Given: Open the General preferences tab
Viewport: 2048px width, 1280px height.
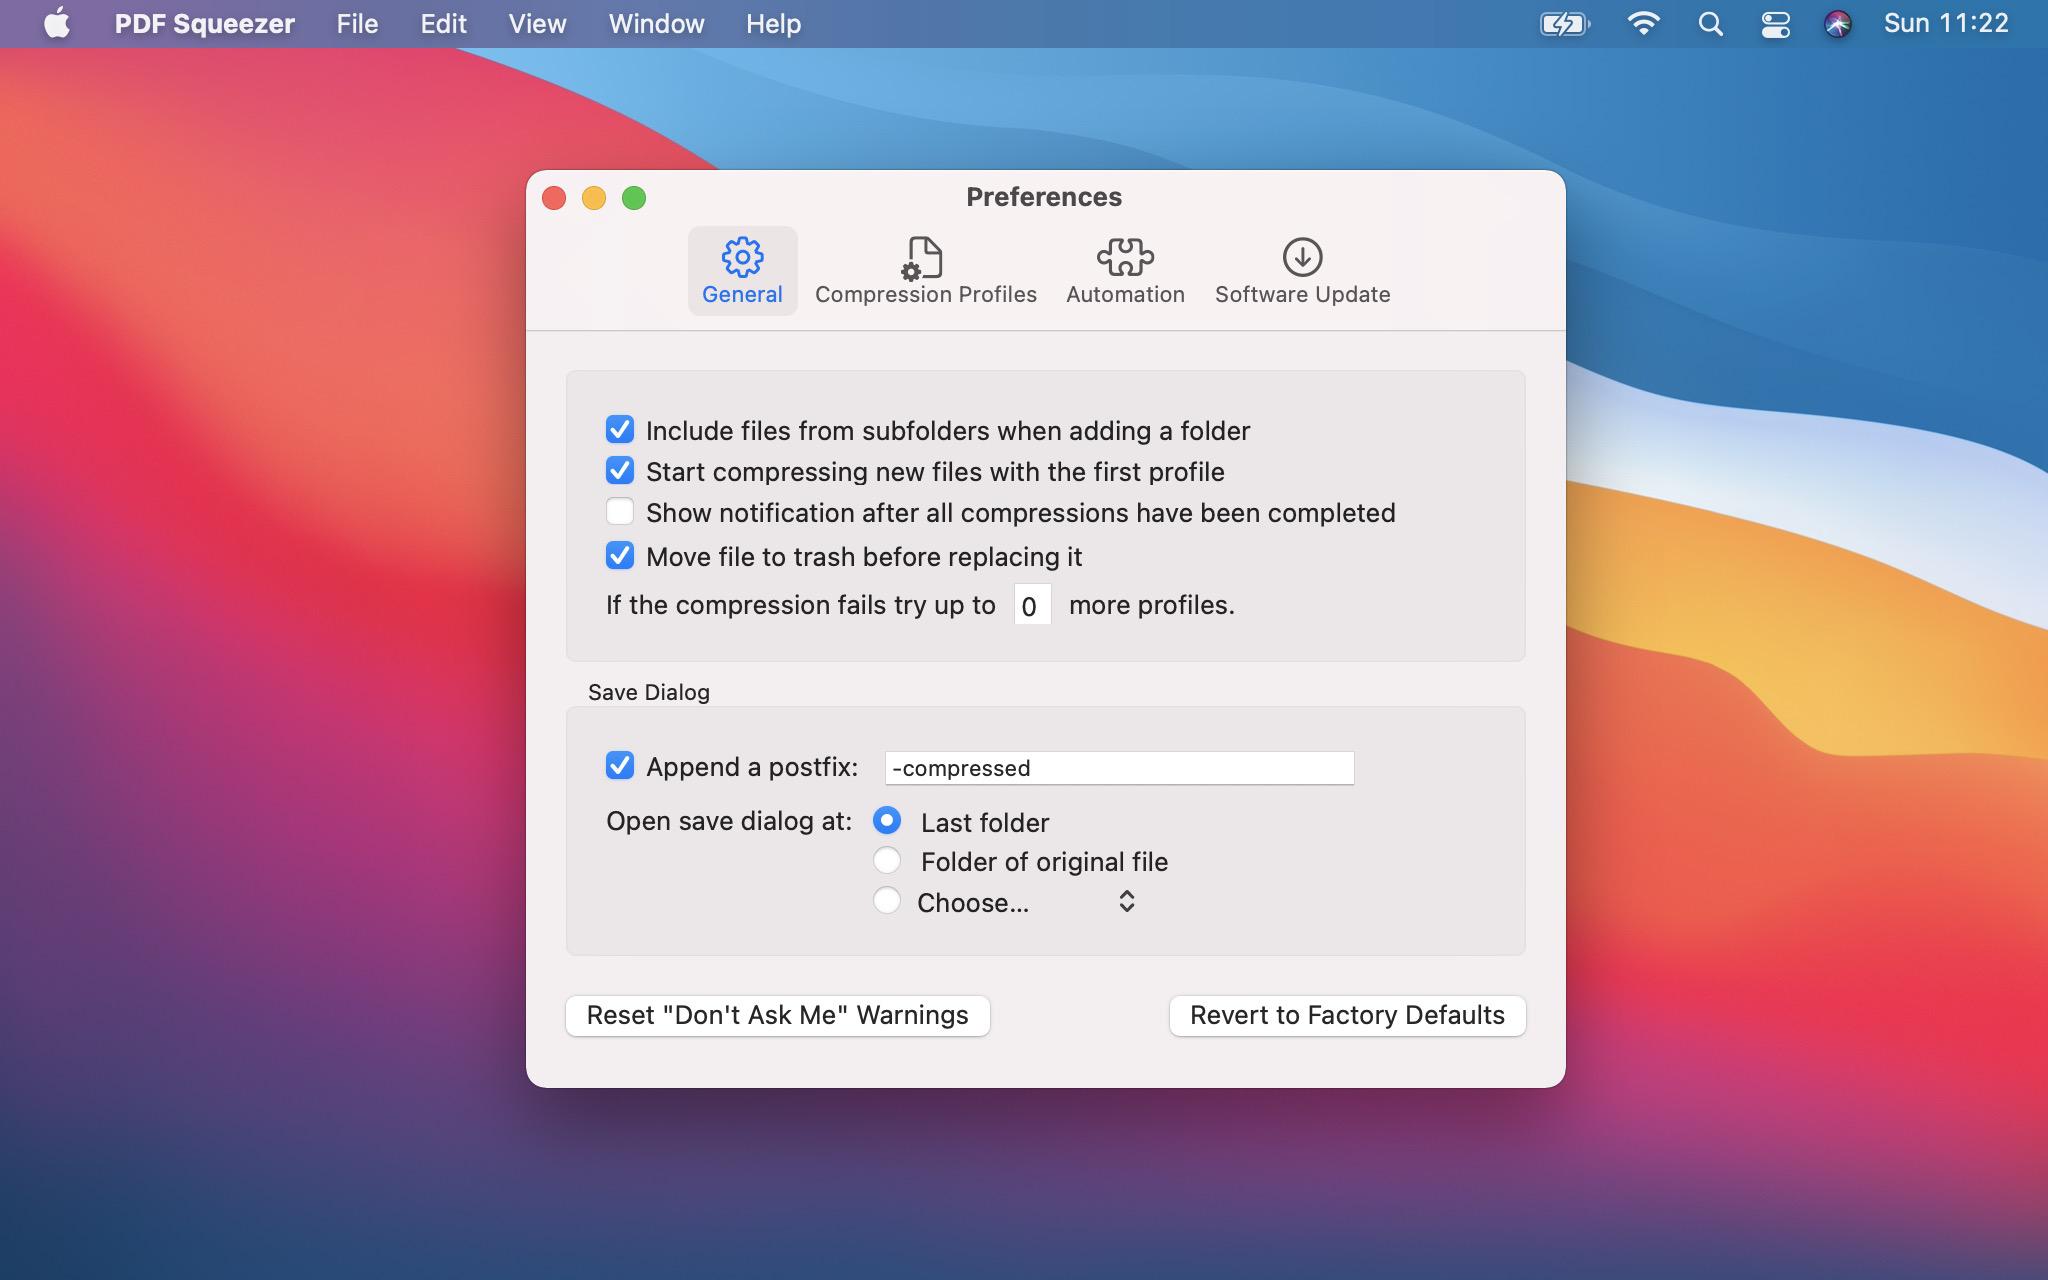Looking at the screenshot, I should point(742,271).
